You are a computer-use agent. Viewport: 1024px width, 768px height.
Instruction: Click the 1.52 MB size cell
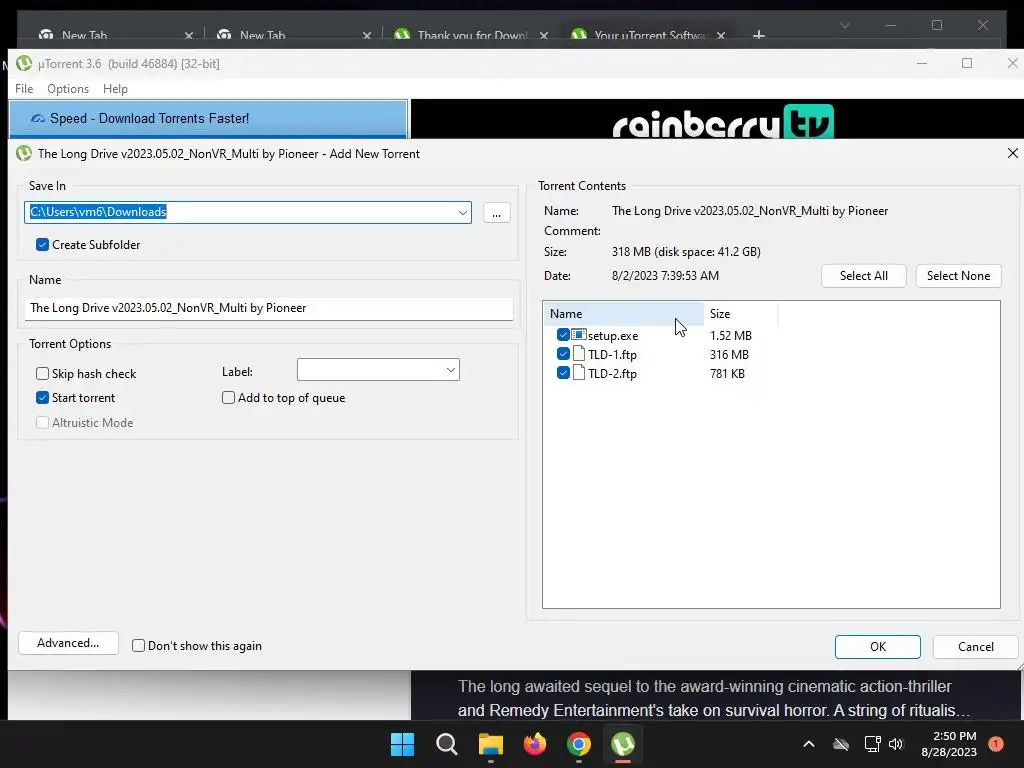pyautogui.click(x=731, y=336)
